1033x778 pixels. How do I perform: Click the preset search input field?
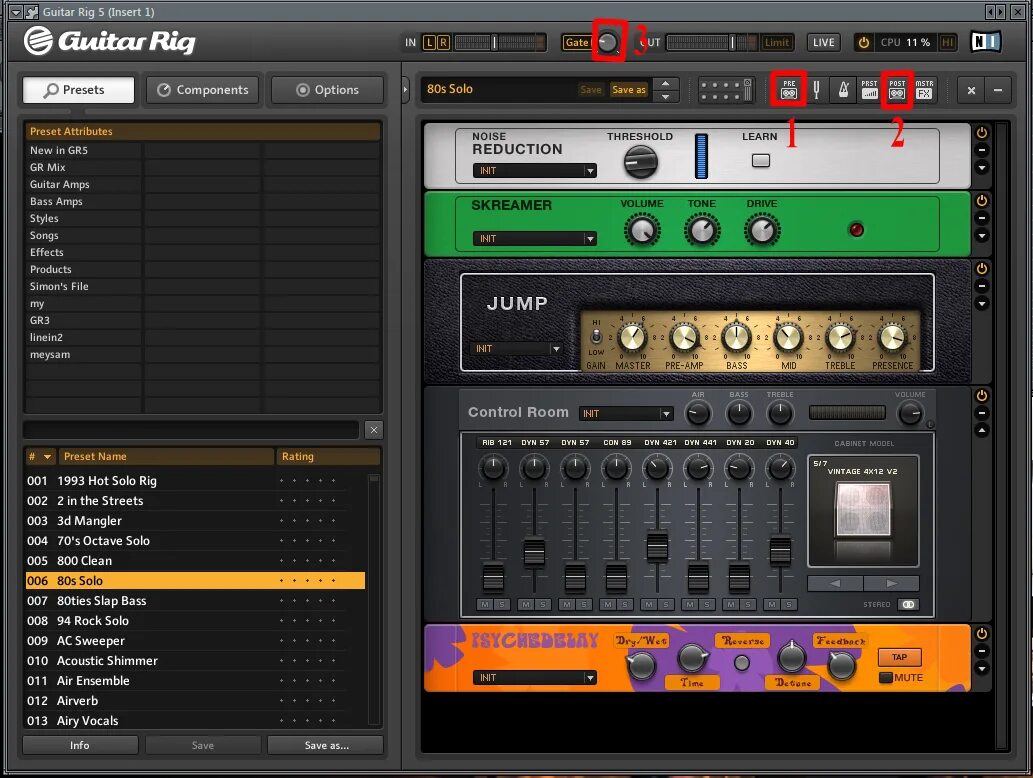pos(191,430)
